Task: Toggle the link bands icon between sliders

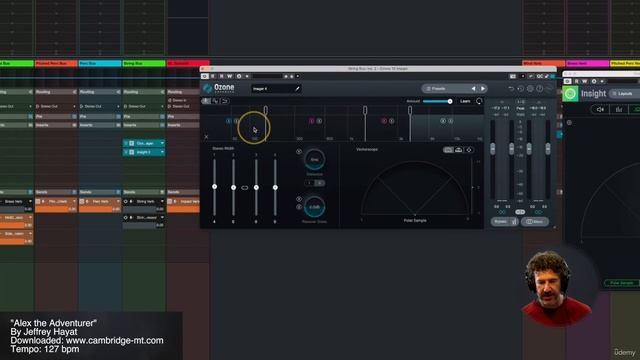Action: (244, 188)
